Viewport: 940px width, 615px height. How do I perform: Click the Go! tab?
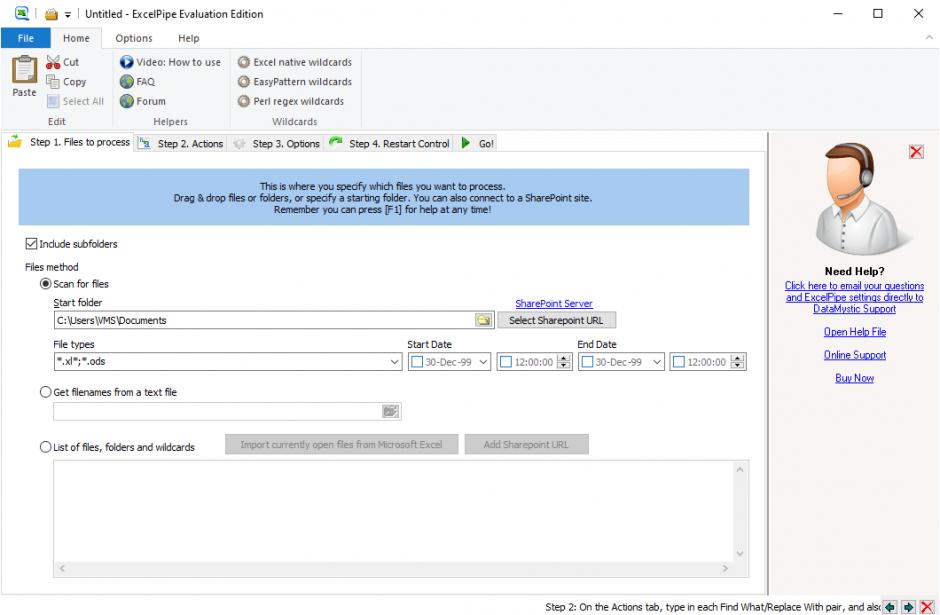pos(477,143)
